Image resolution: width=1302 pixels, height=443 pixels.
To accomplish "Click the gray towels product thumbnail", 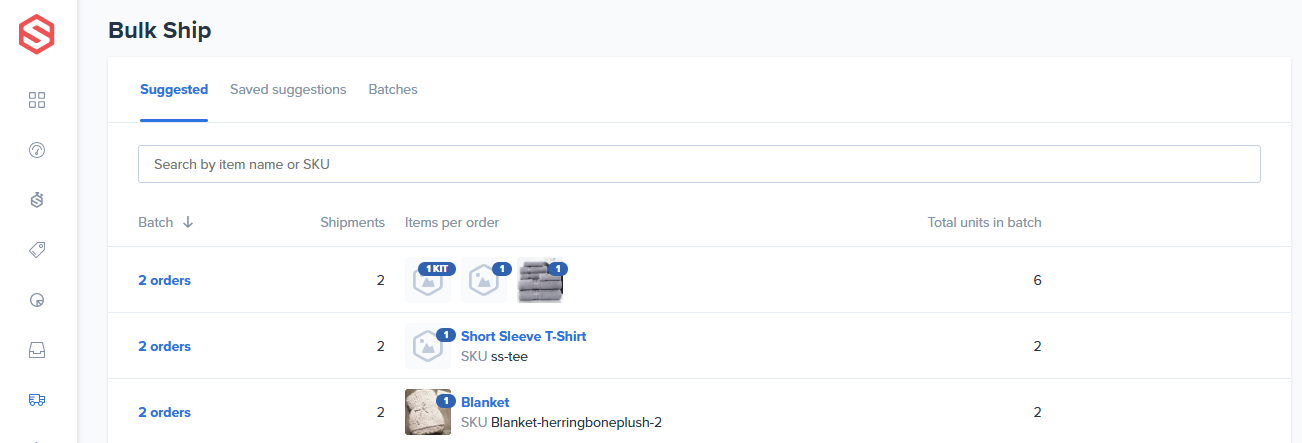I will (x=540, y=282).
